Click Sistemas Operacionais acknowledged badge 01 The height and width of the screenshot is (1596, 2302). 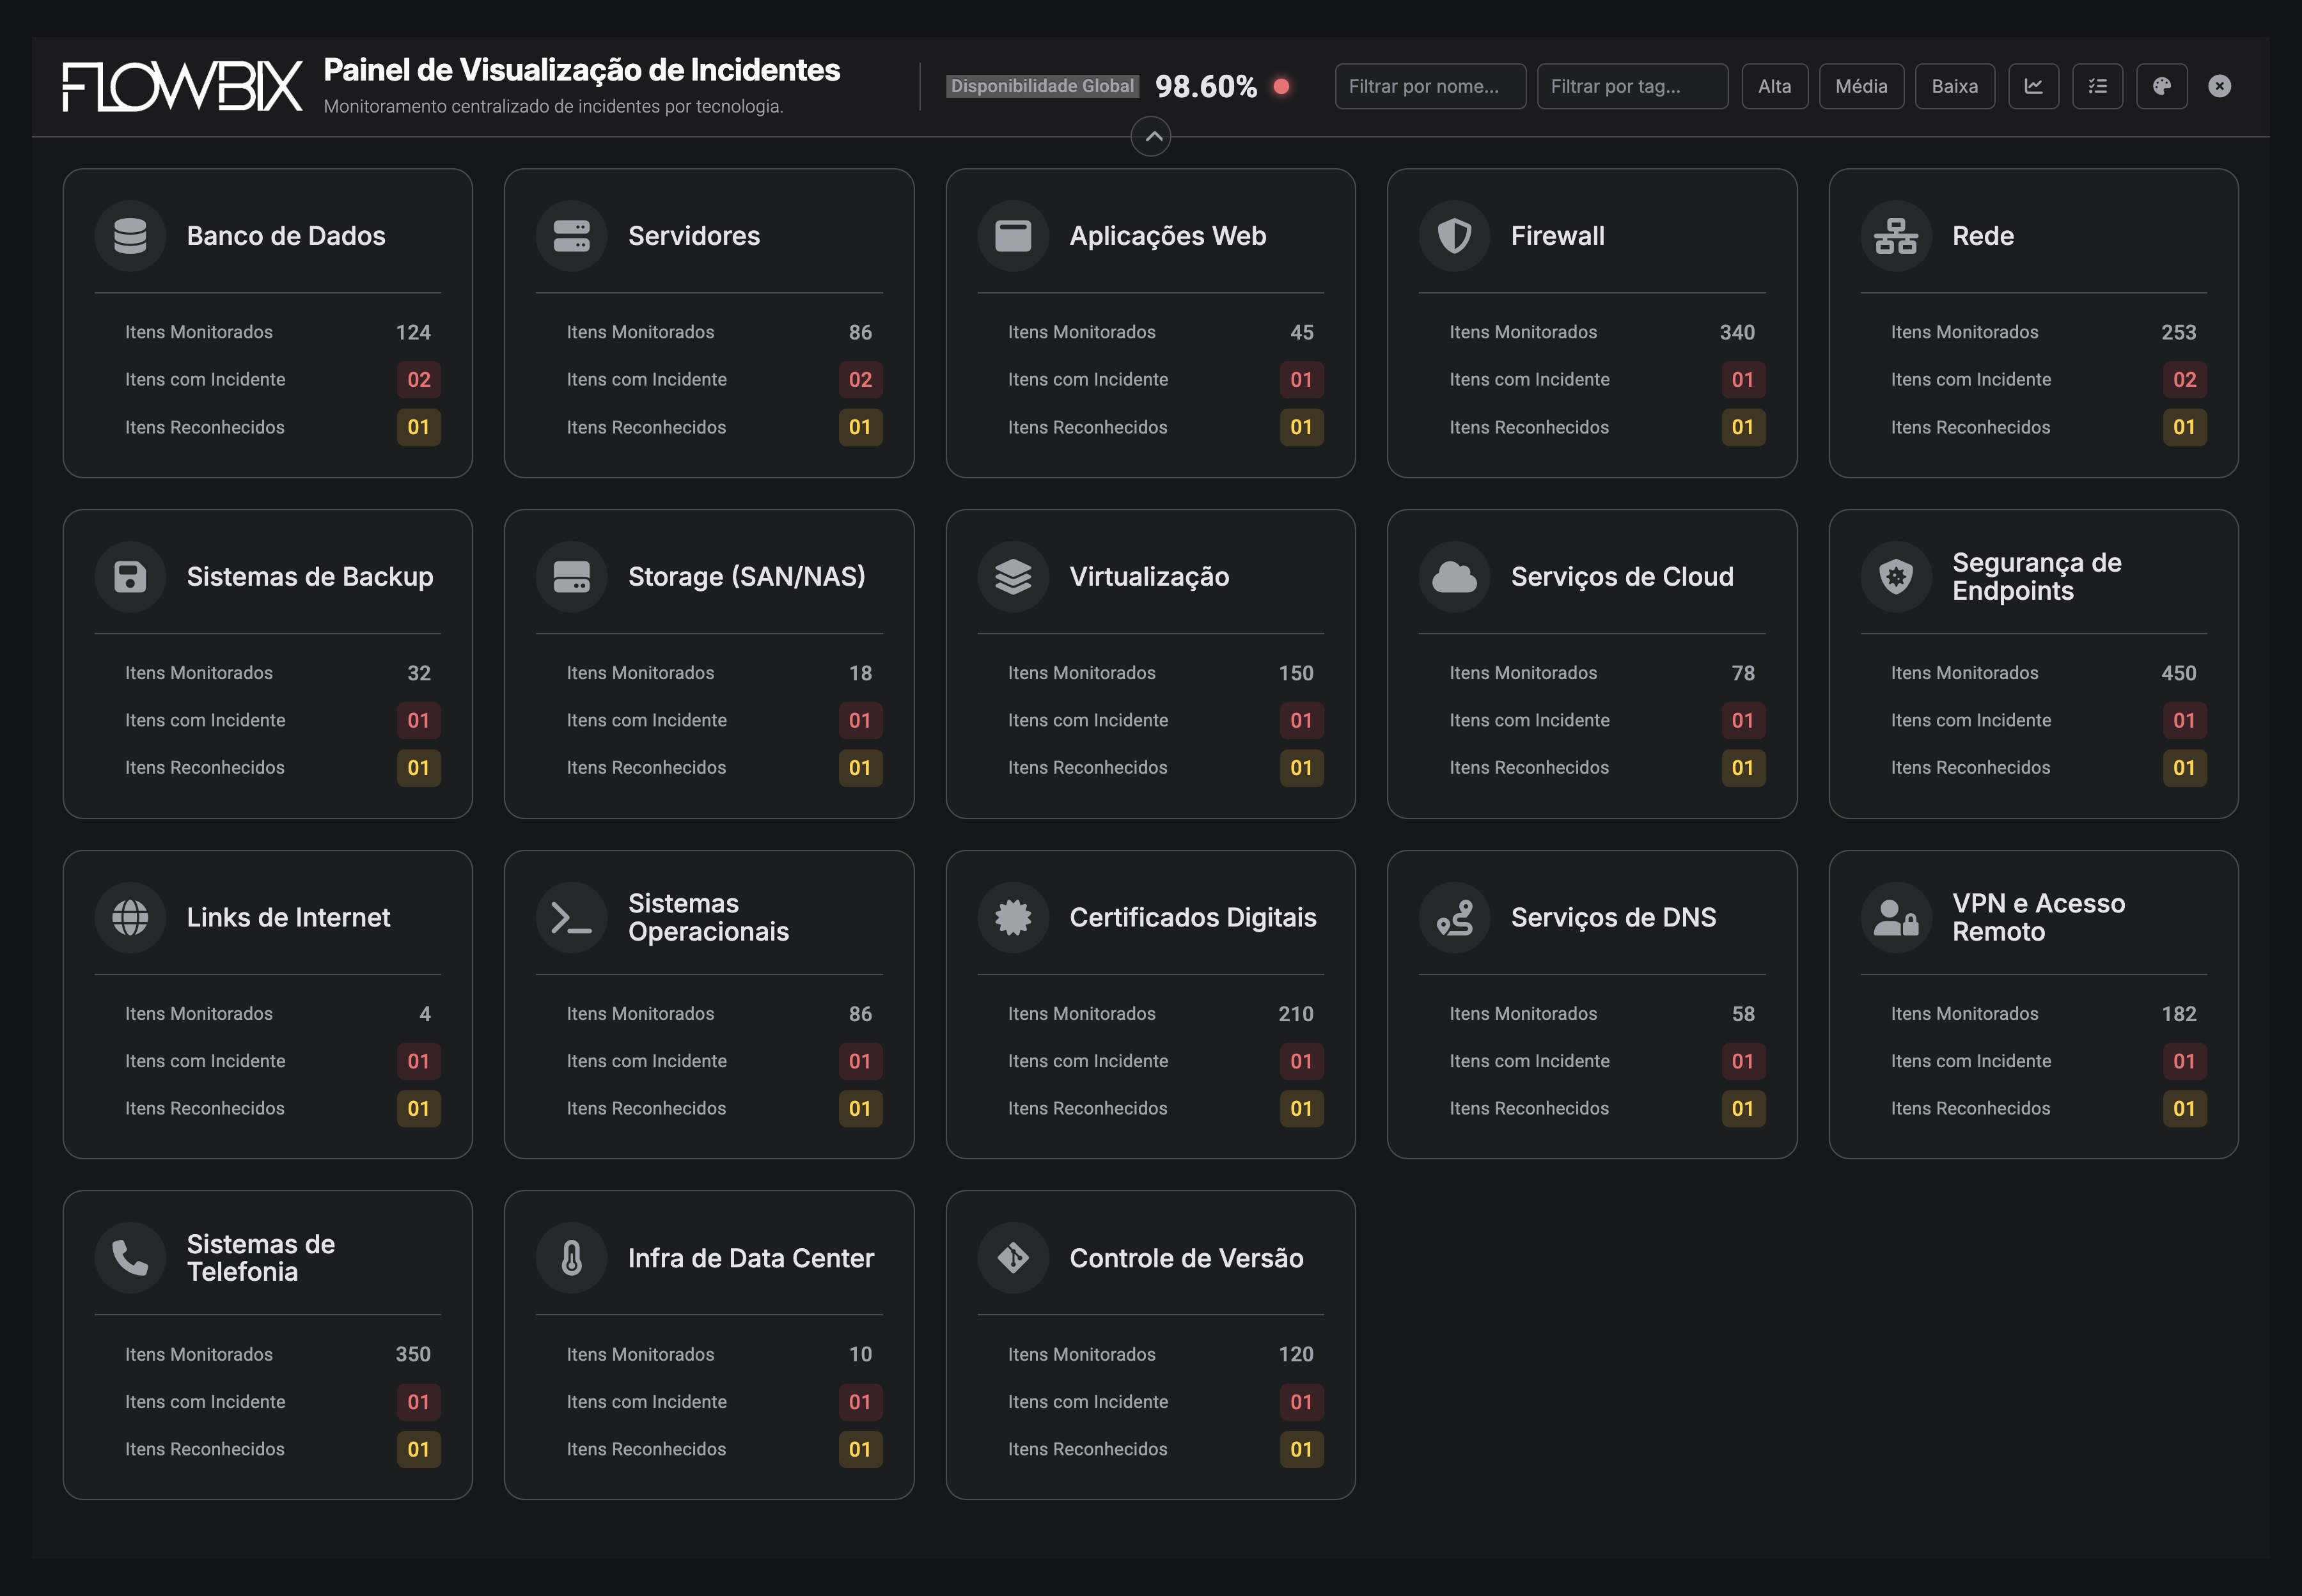860,1109
